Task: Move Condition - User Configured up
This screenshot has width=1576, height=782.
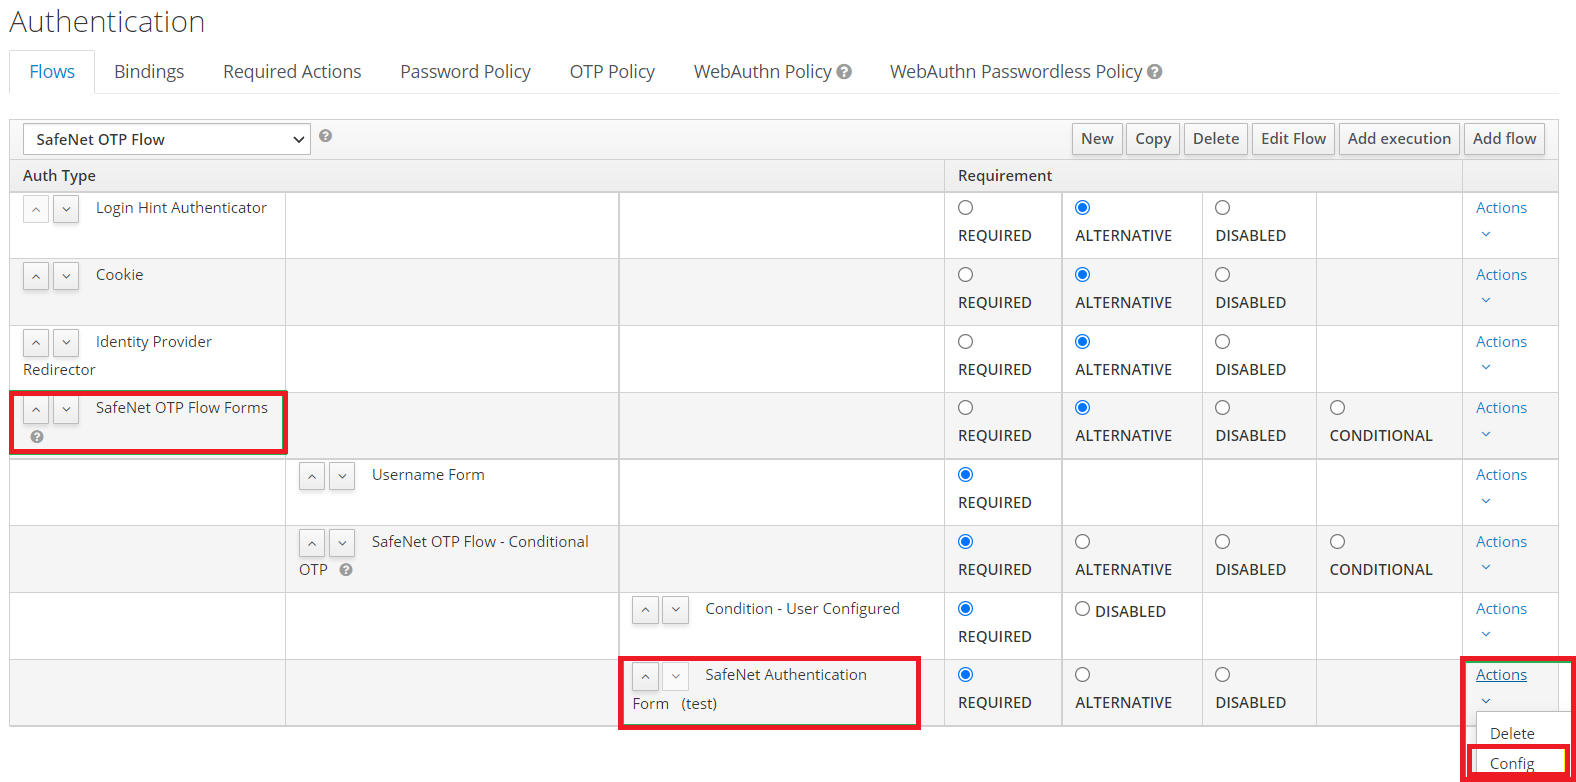Action: (646, 610)
